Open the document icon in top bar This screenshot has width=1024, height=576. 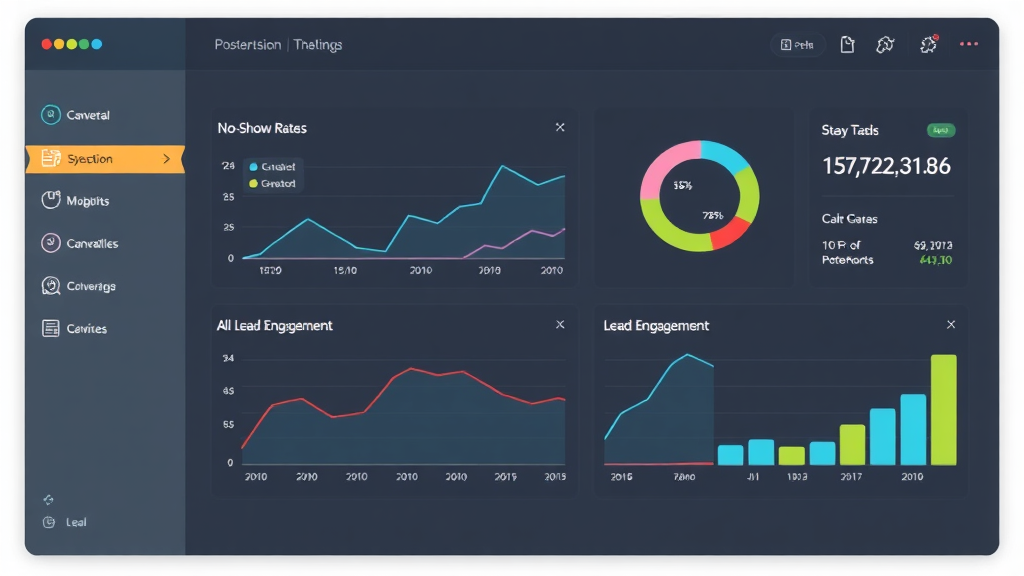point(847,44)
